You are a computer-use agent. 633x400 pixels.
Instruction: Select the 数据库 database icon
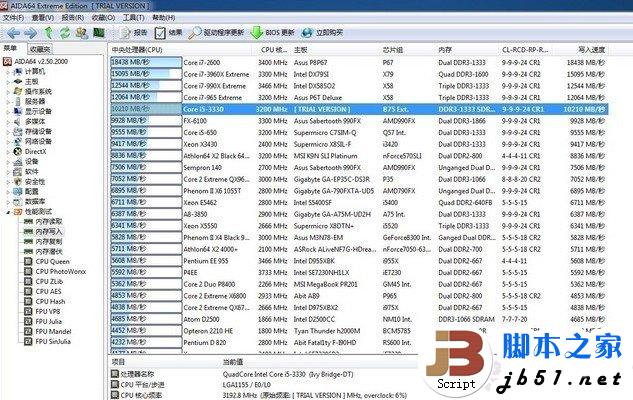[17, 201]
